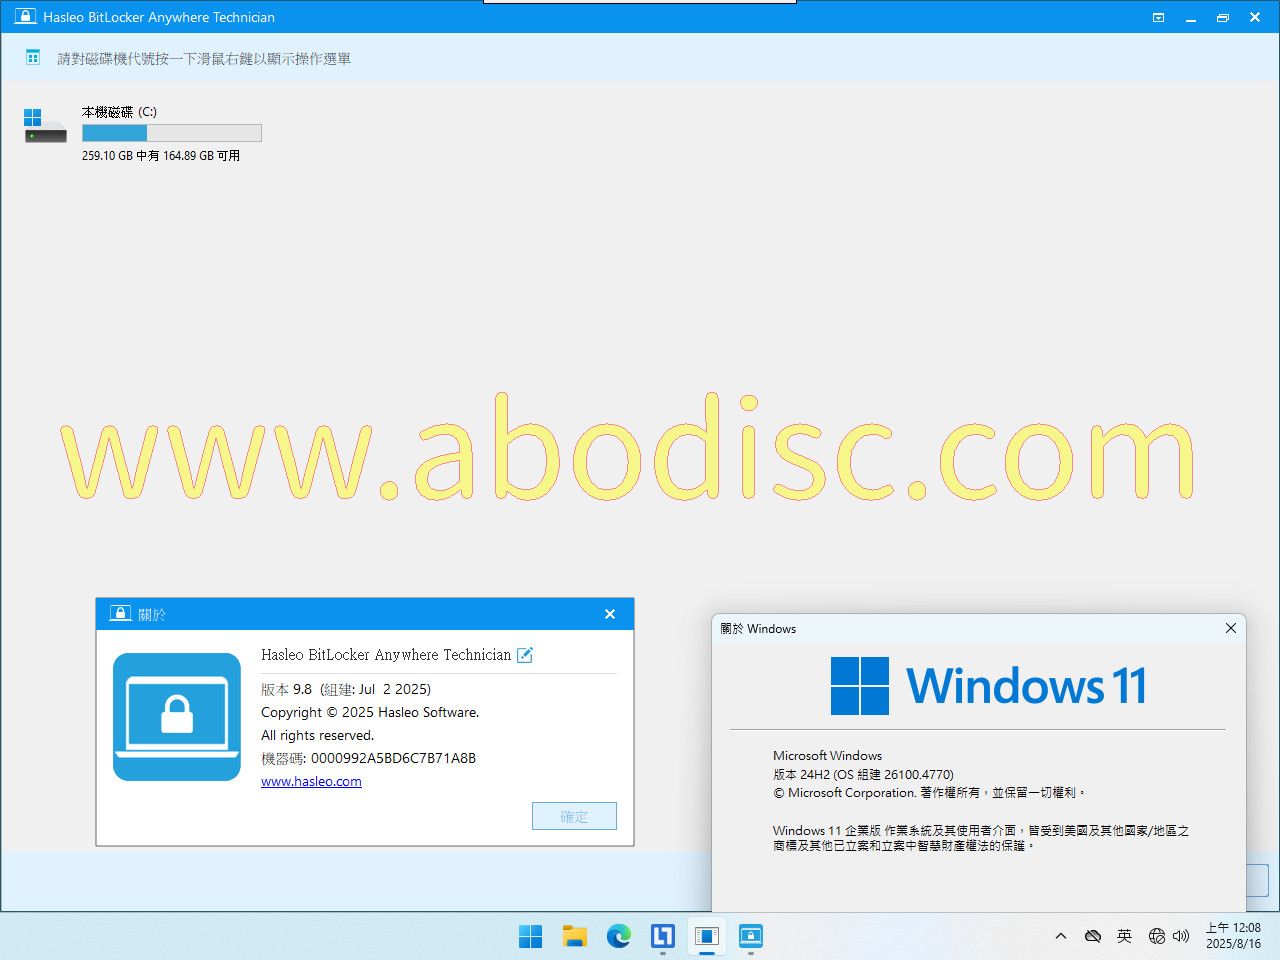Open File Explorer from the taskbar
Screen dimensions: 1280x960
[574, 936]
